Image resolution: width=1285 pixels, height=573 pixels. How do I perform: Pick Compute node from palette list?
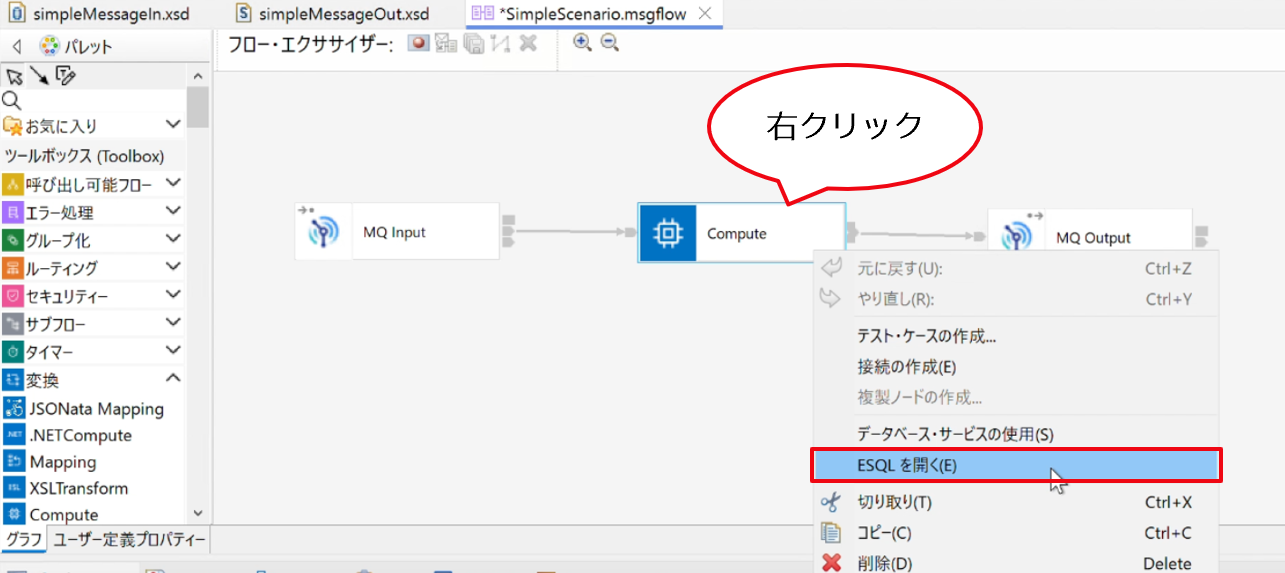coord(51,515)
